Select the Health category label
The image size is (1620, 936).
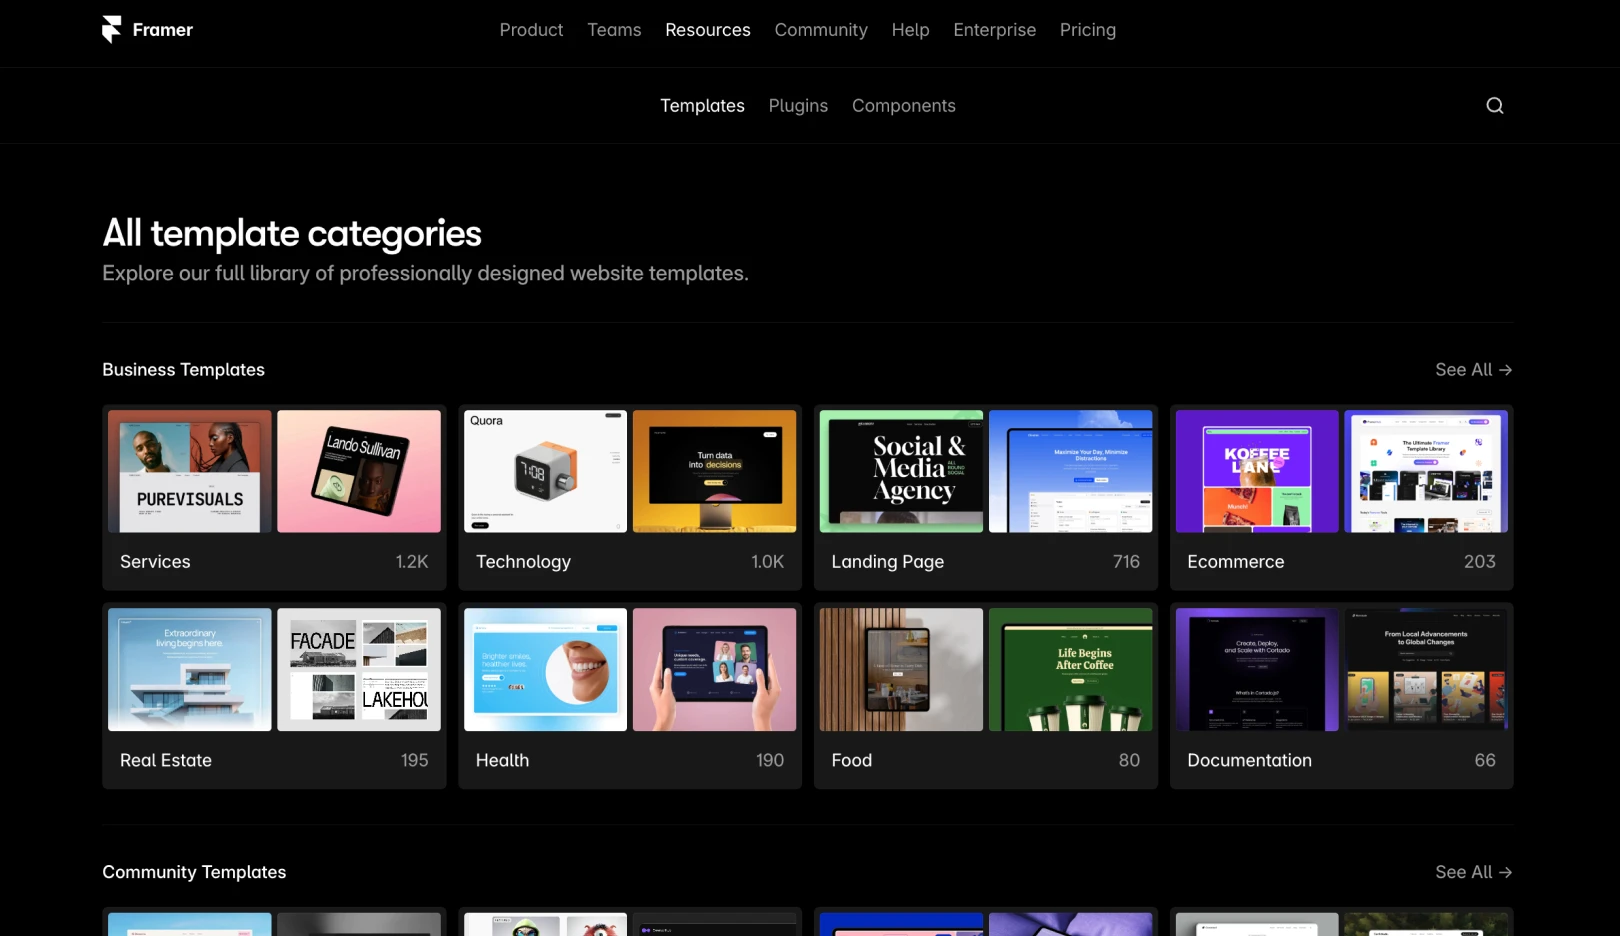point(502,760)
